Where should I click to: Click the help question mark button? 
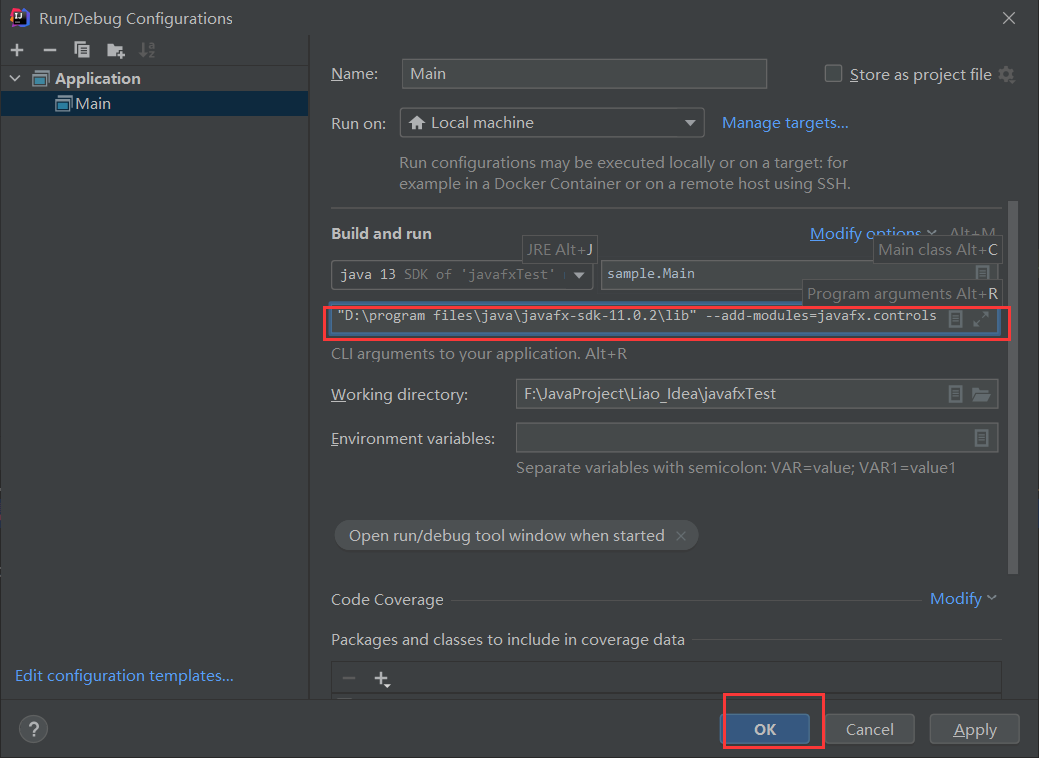coord(33,730)
